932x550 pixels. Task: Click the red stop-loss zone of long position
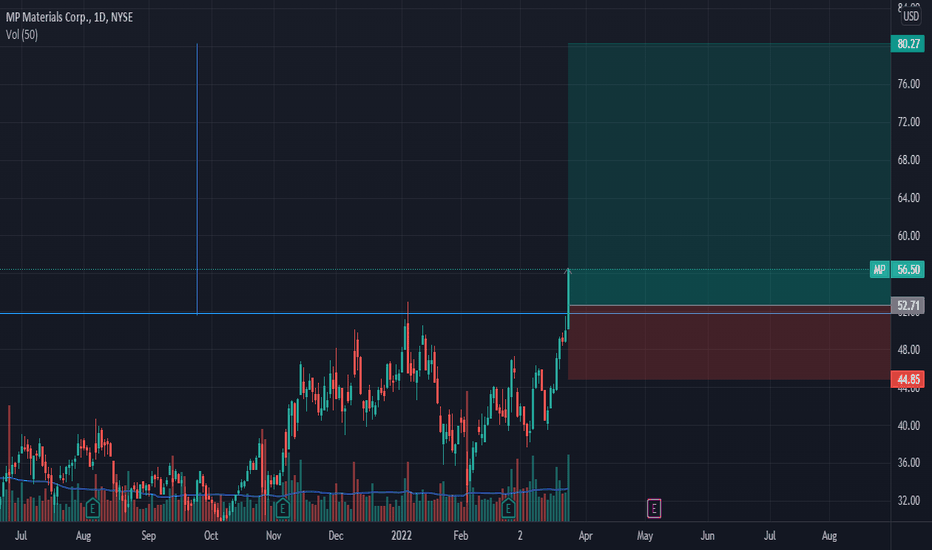(729, 343)
